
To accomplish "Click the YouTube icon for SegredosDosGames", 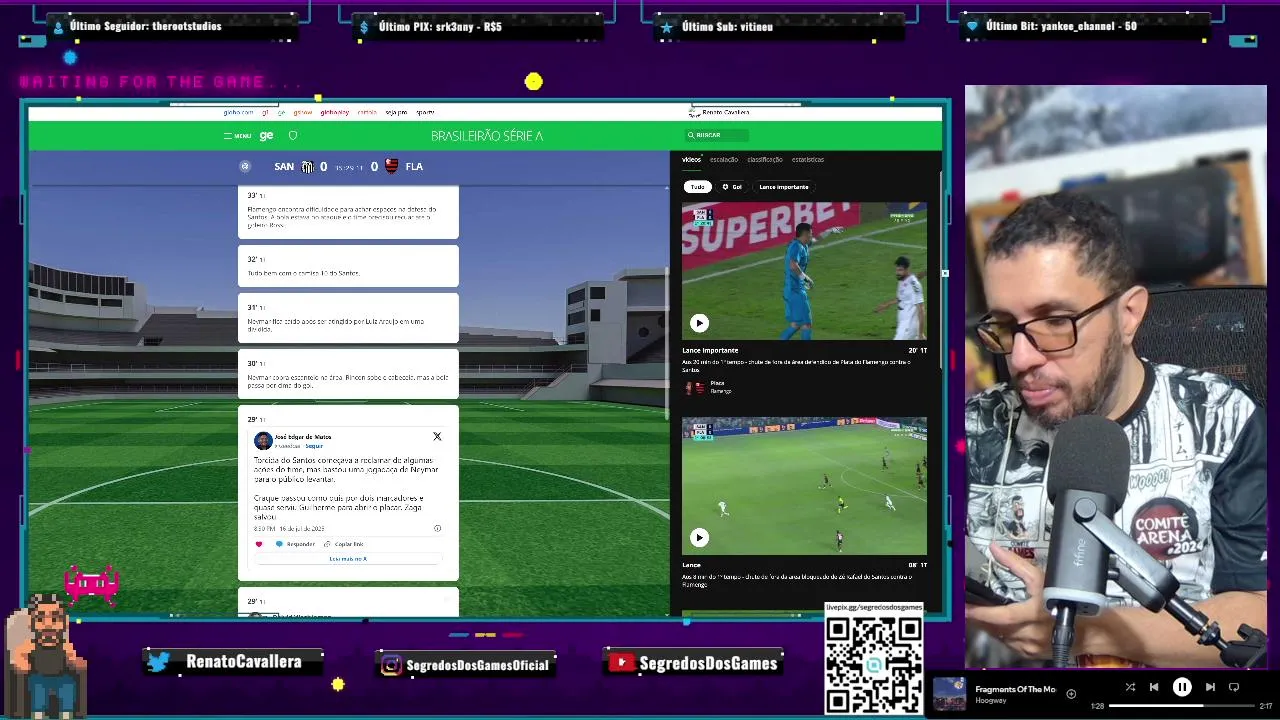I will [x=621, y=663].
